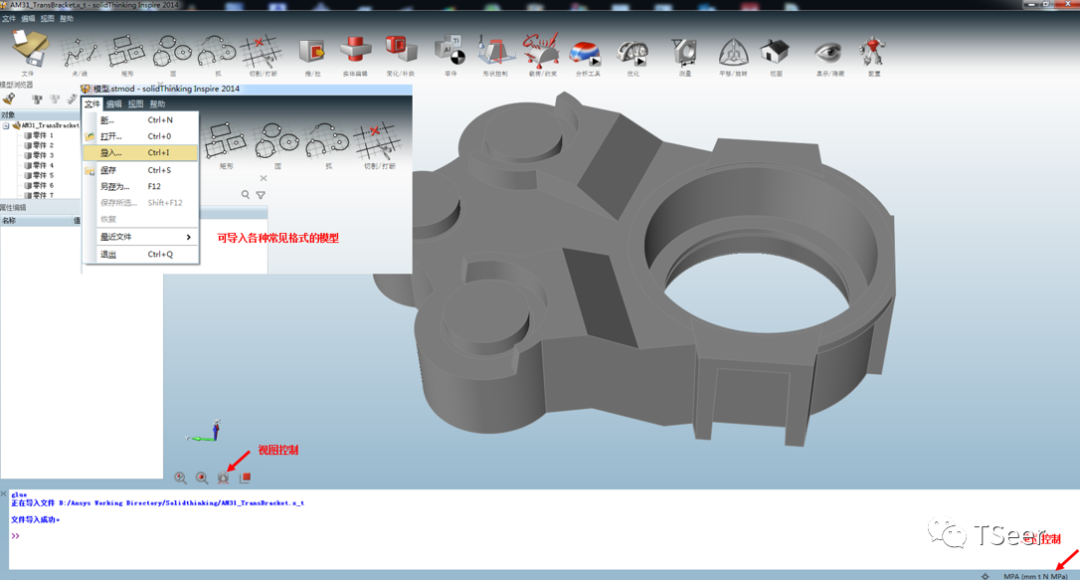The height and width of the screenshot is (580, 1080).
Task: Choose 另存为... F12 menu entry
Action: click(x=141, y=186)
